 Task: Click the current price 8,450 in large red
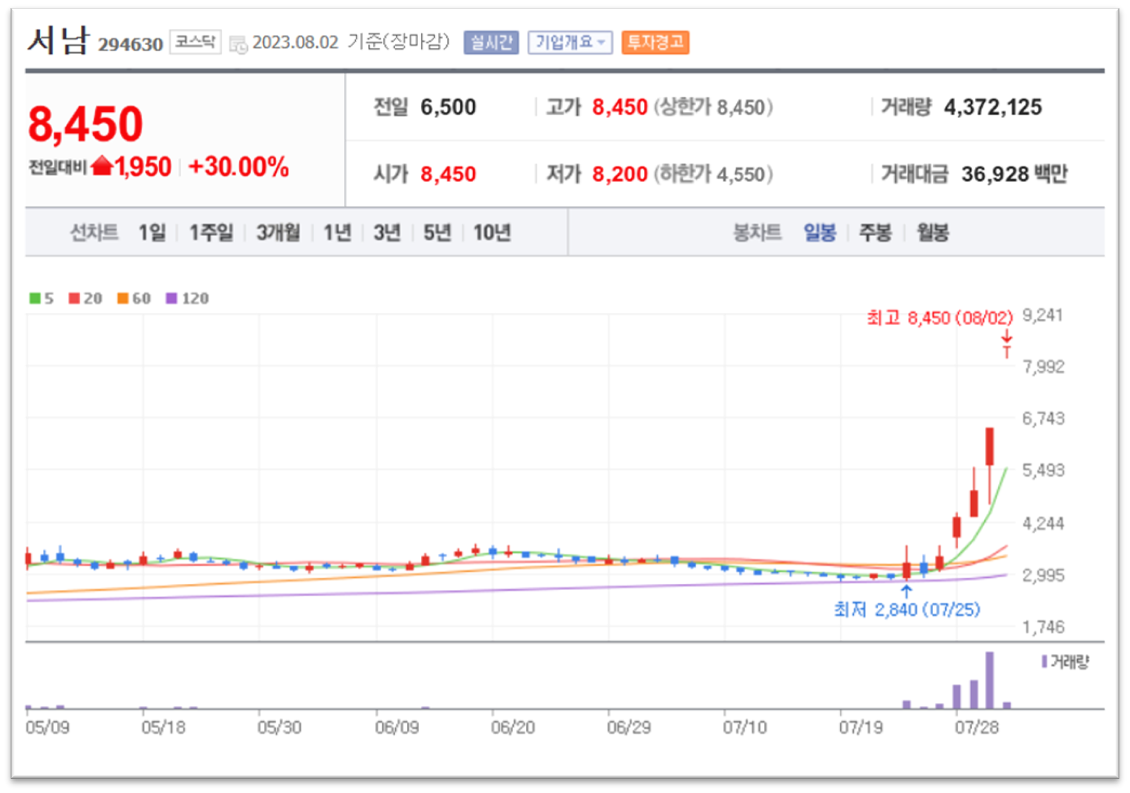85,124
